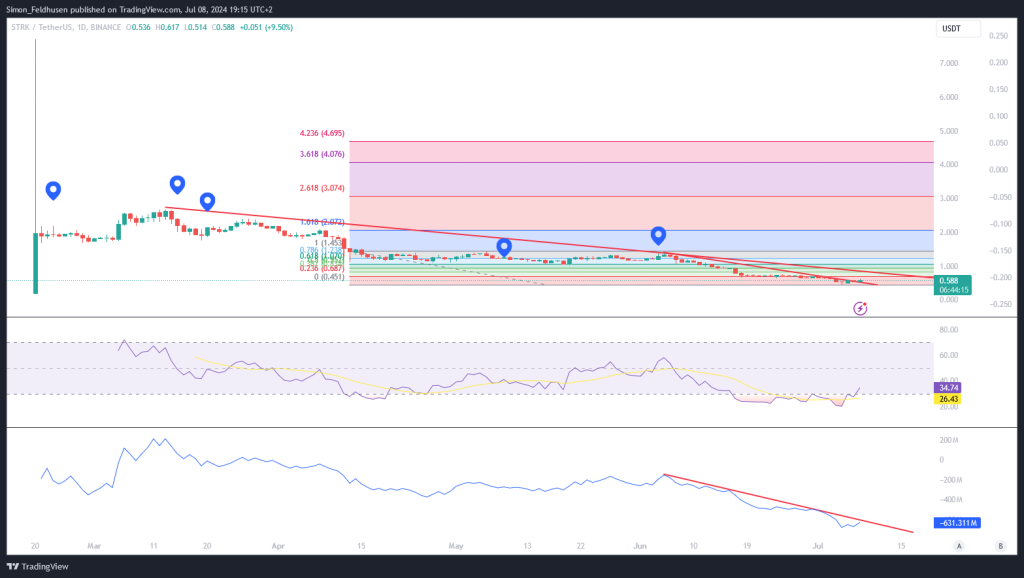
Task: Click the close value C0.588
Action: [223, 27]
